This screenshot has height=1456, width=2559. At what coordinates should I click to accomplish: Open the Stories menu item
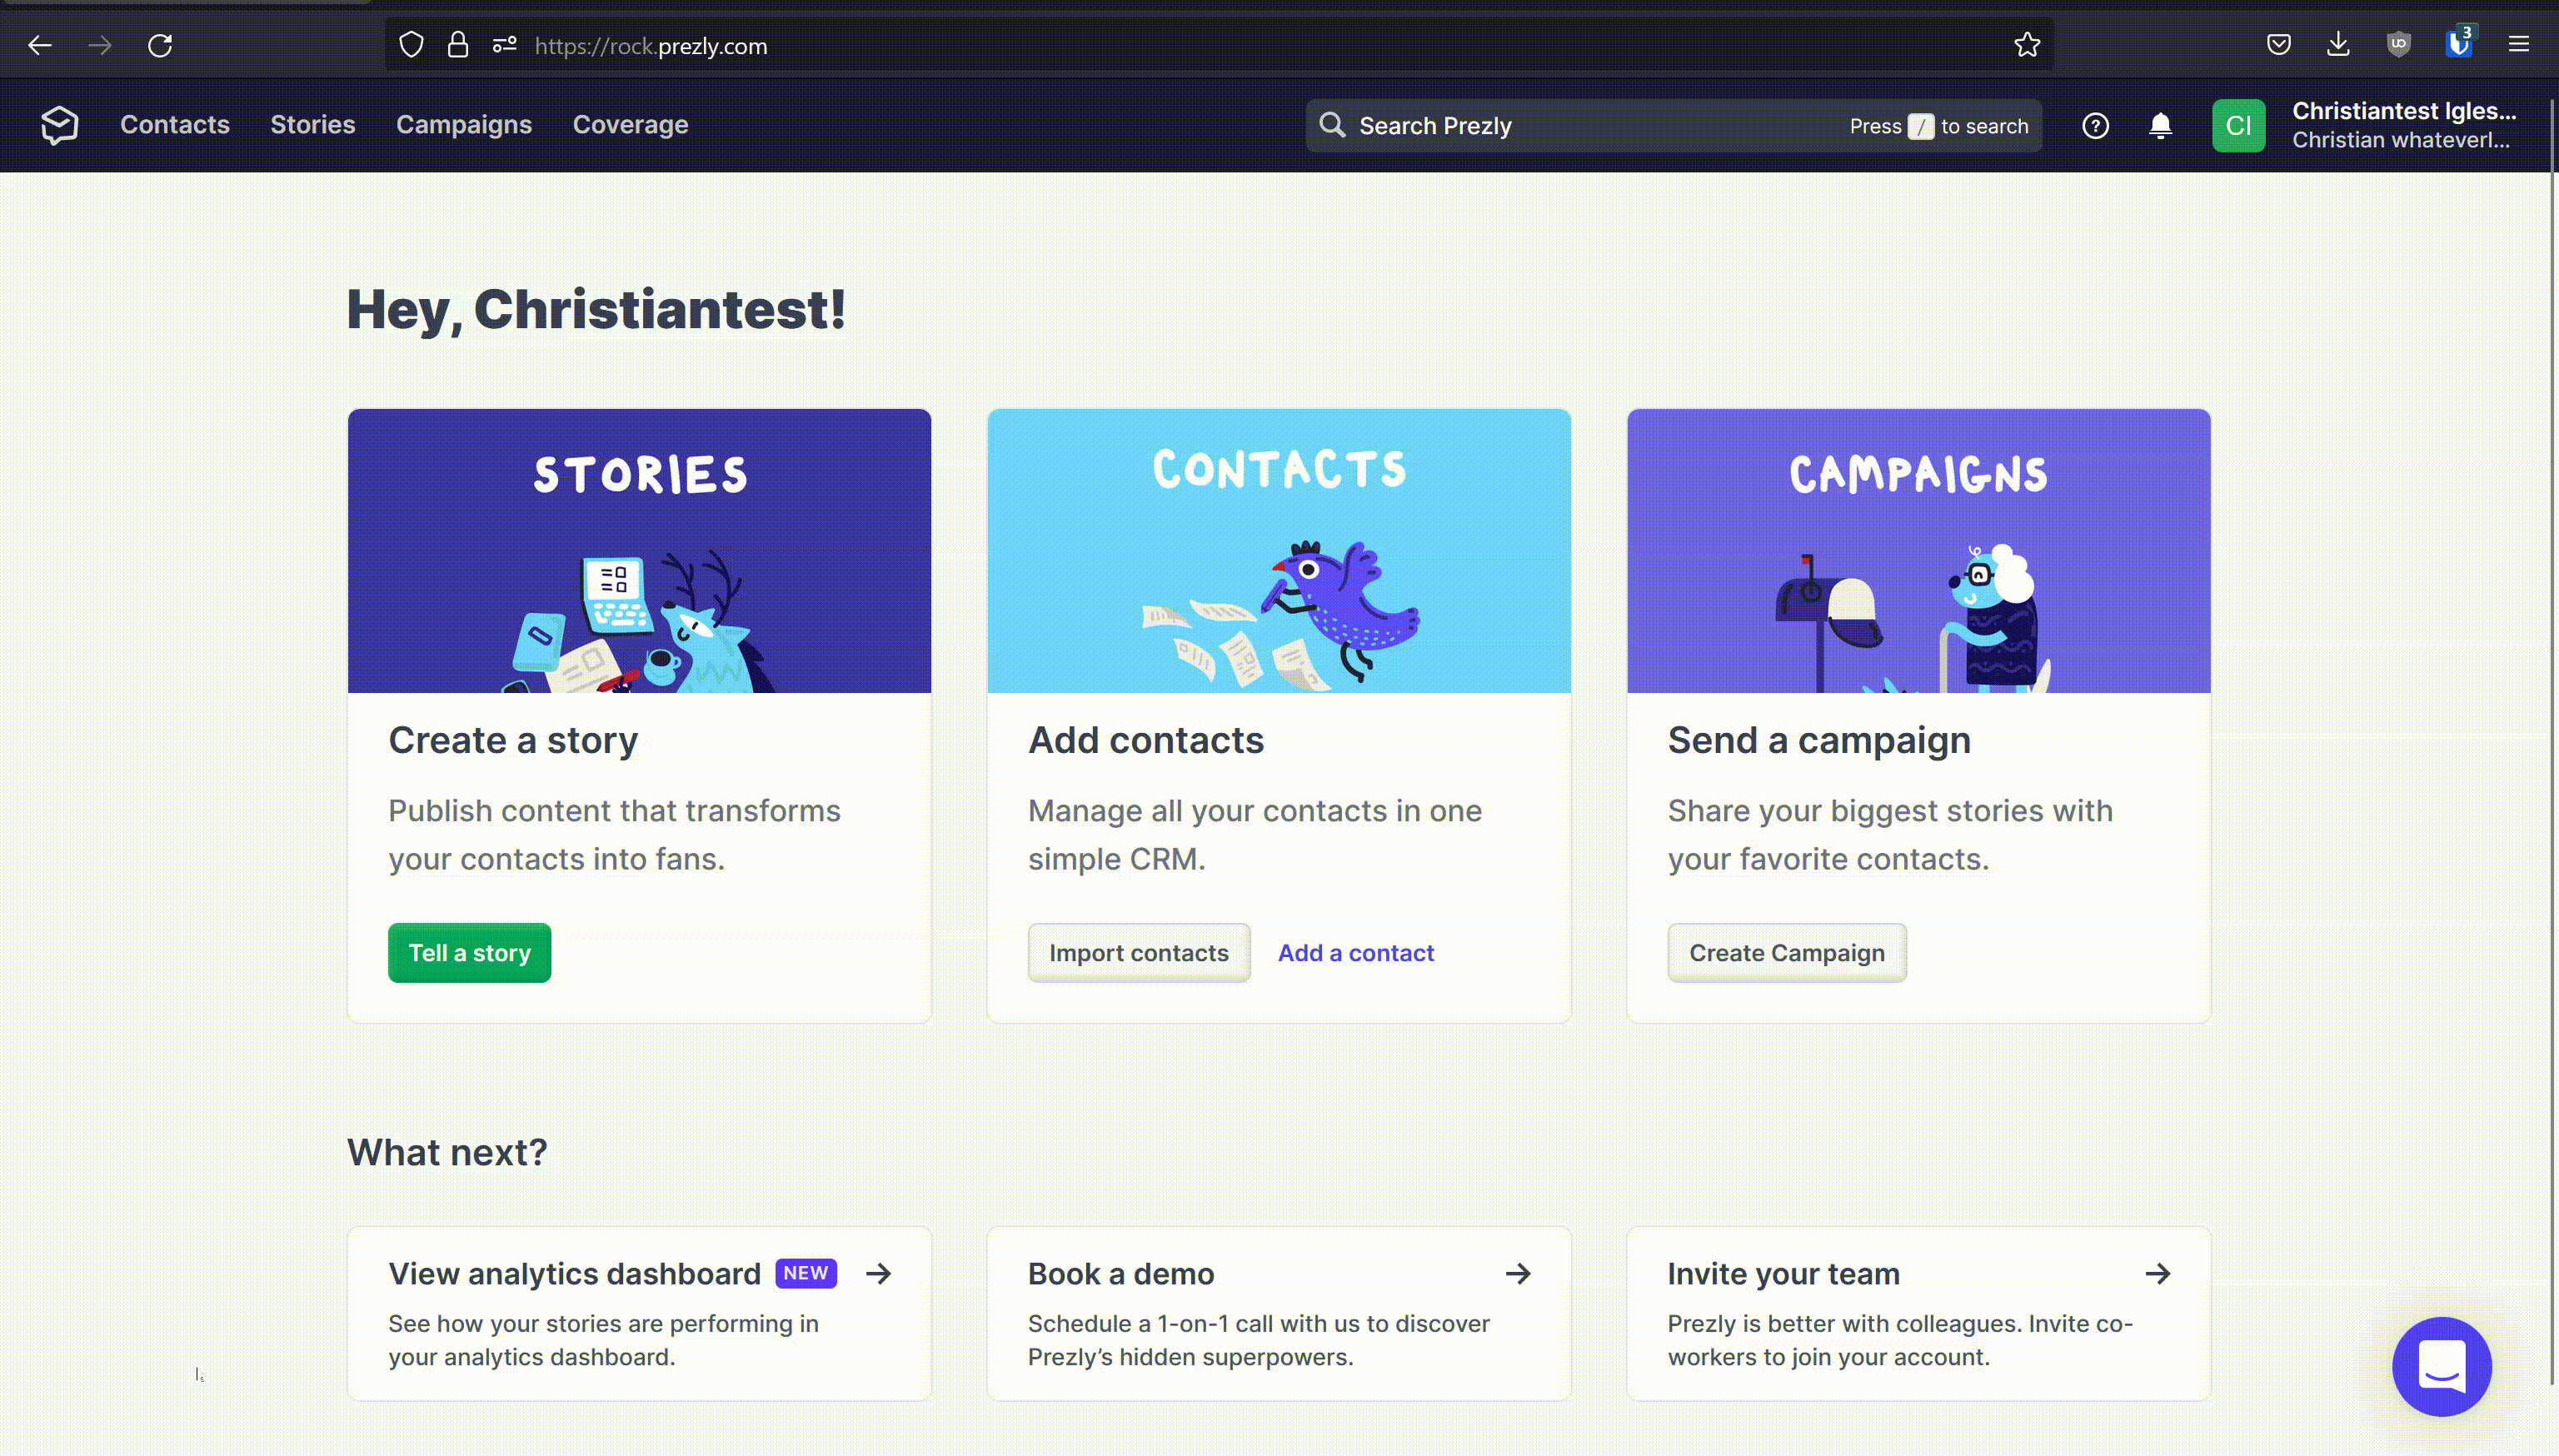tap(313, 125)
